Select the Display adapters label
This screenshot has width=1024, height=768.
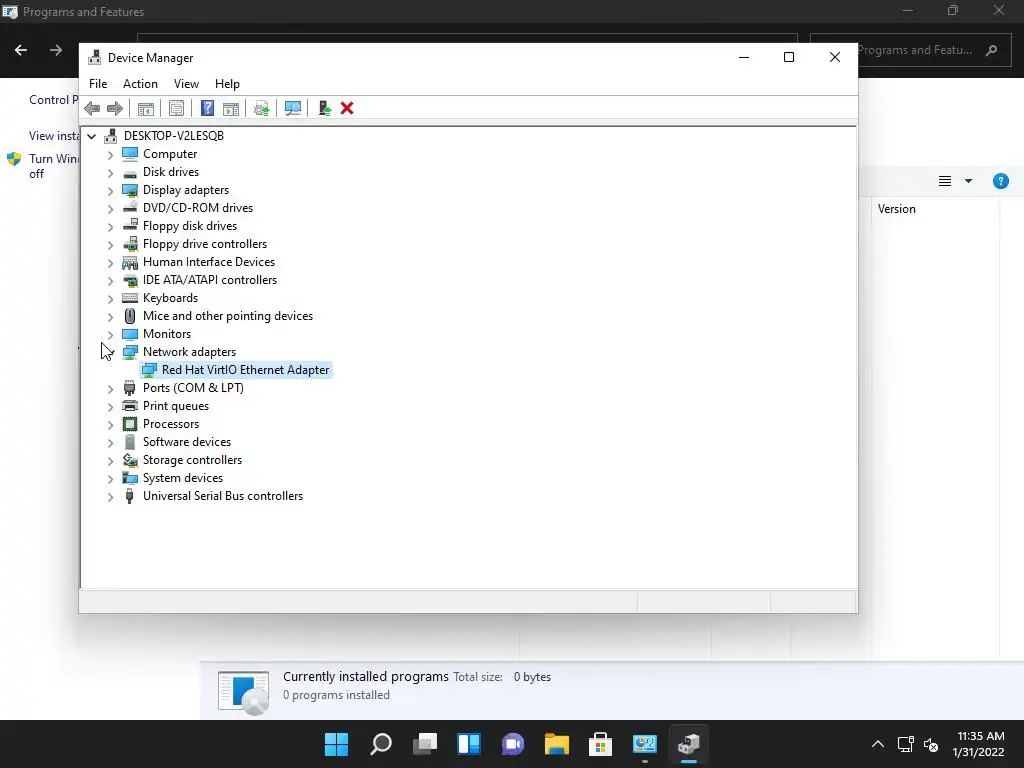(186, 190)
